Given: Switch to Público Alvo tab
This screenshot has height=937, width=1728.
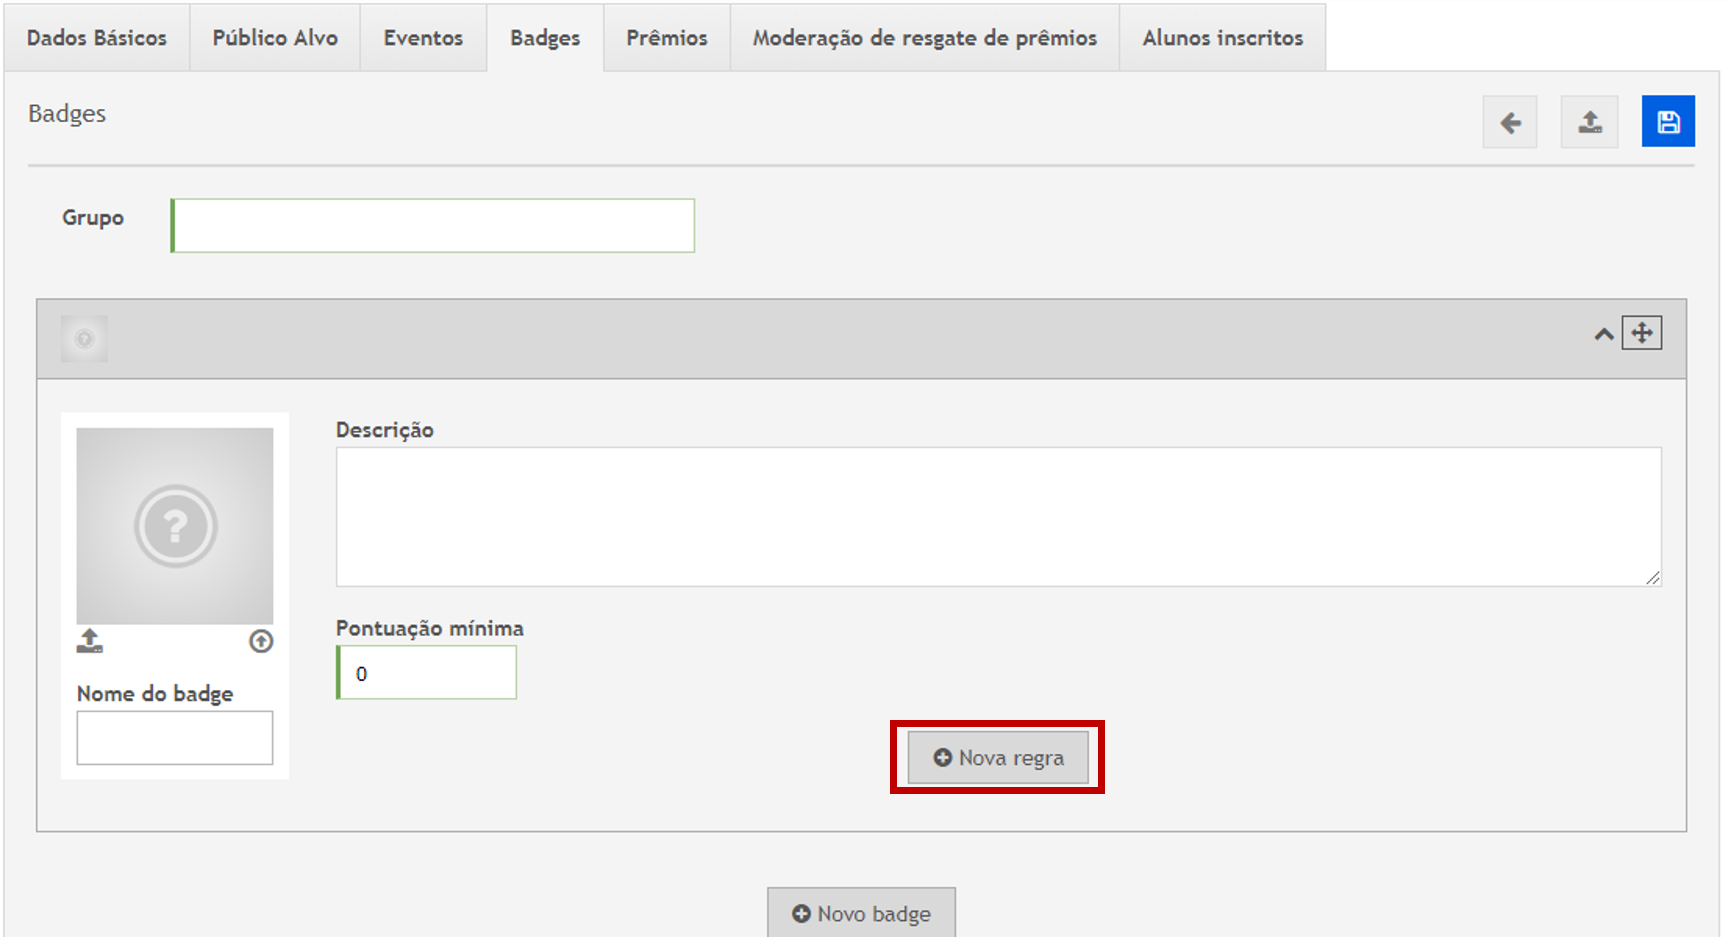Looking at the screenshot, I should tap(275, 38).
